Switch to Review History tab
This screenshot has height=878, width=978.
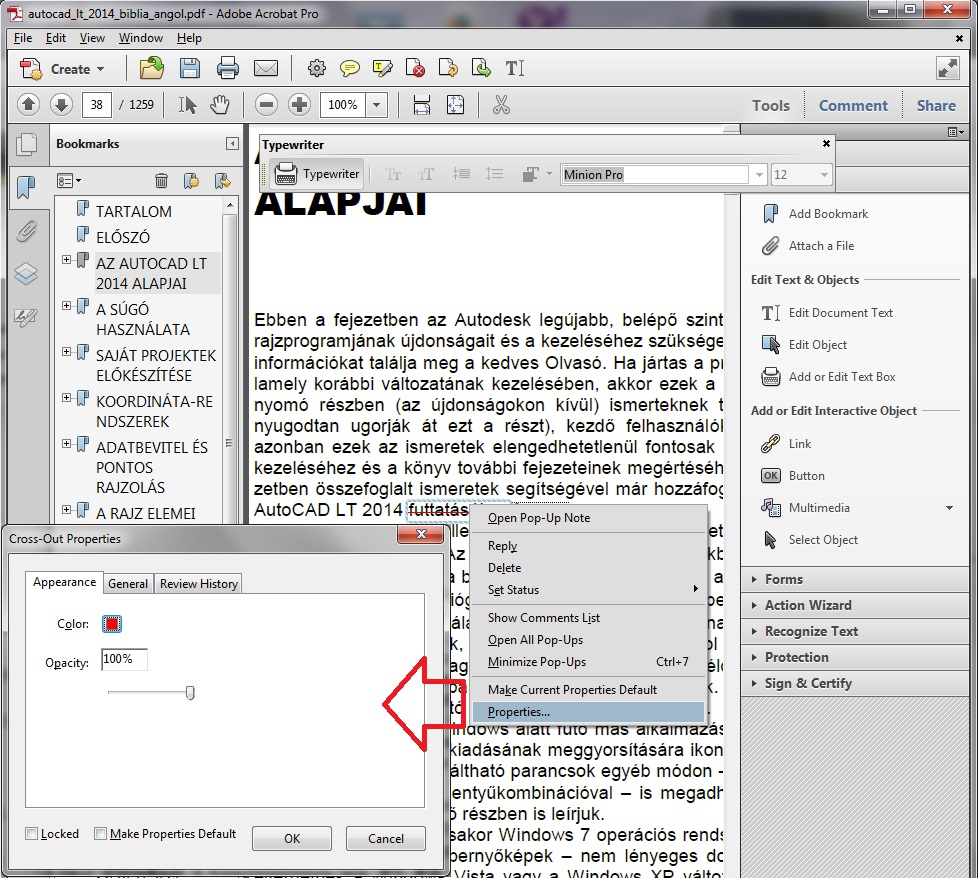tap(198, 584)
